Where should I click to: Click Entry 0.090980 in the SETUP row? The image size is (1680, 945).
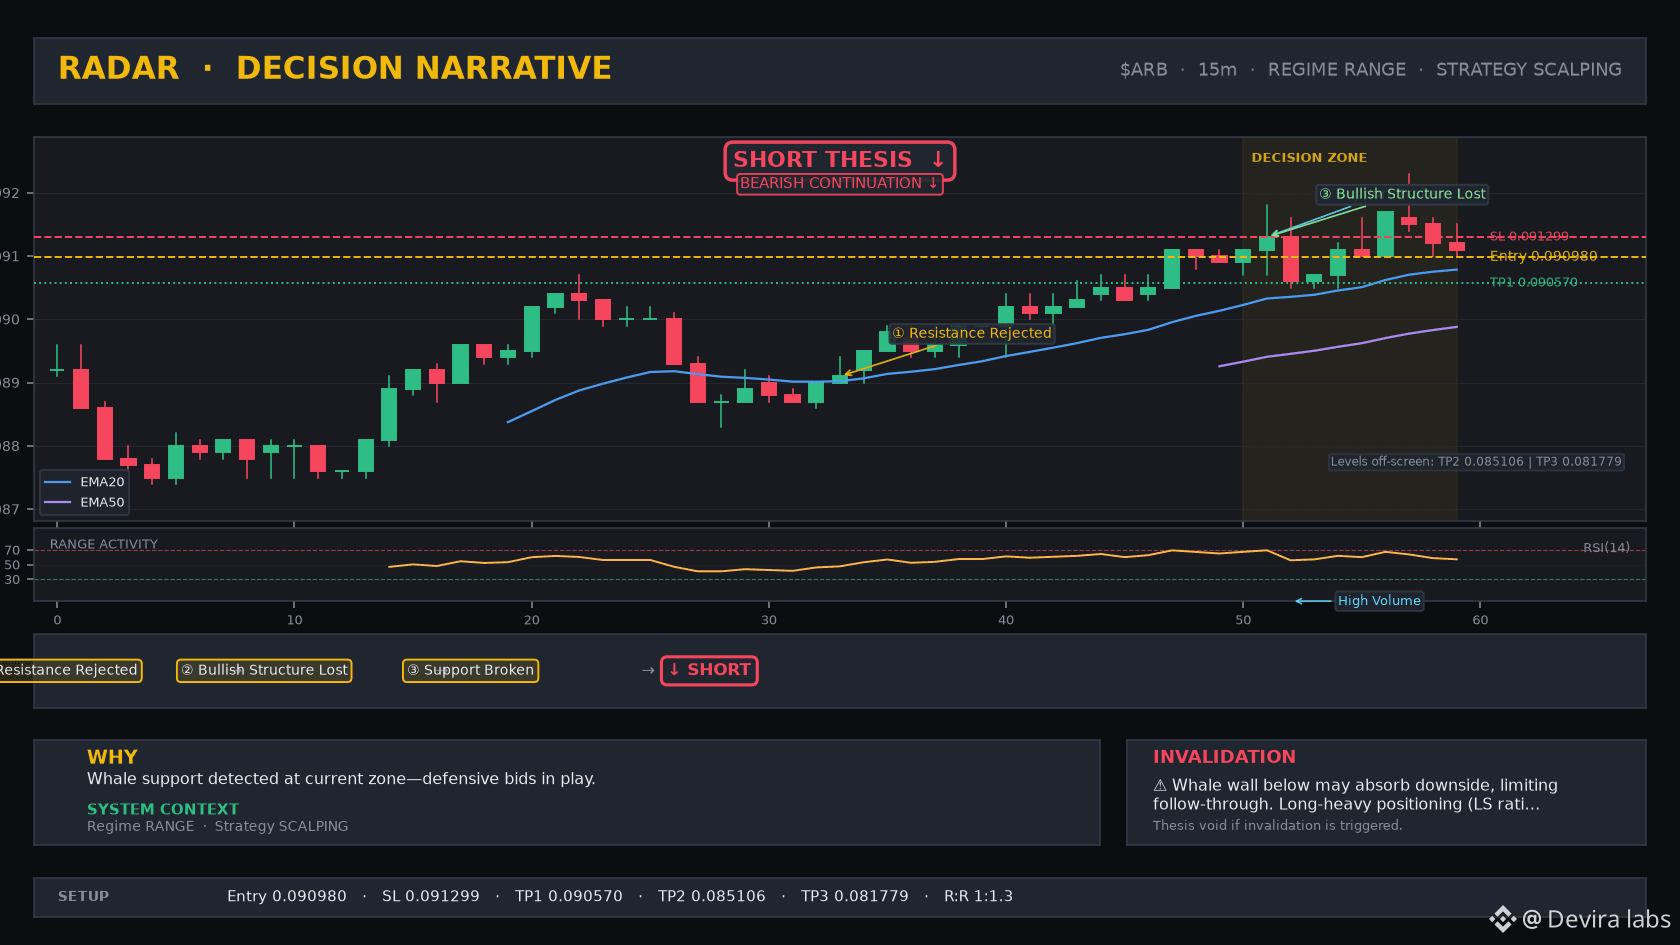(x=287, y=897)
